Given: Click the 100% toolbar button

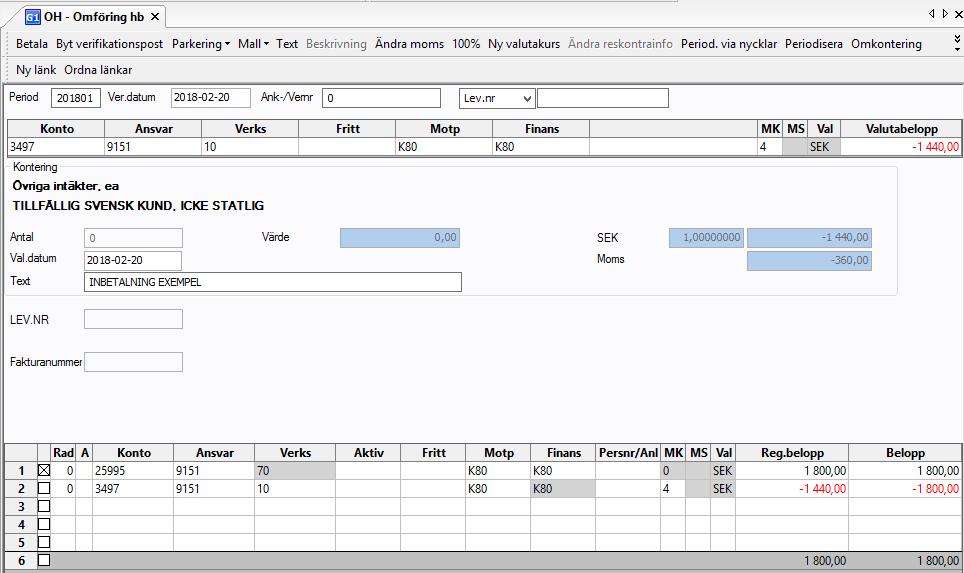Looking at the screenshot, I should (x=466, y=44).
